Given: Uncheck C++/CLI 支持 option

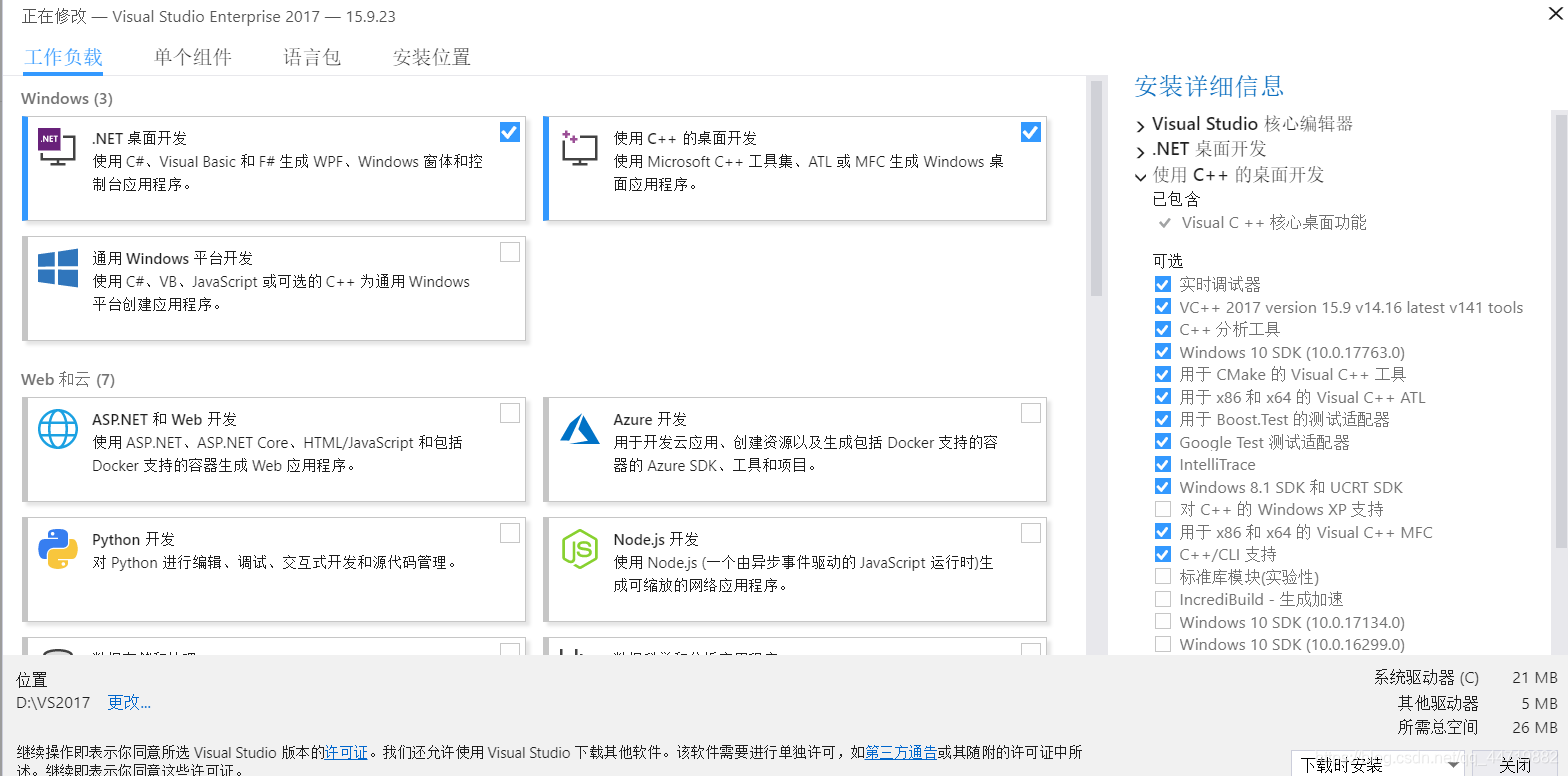Looking at the screenshot, I should [x=1162, y=554].
